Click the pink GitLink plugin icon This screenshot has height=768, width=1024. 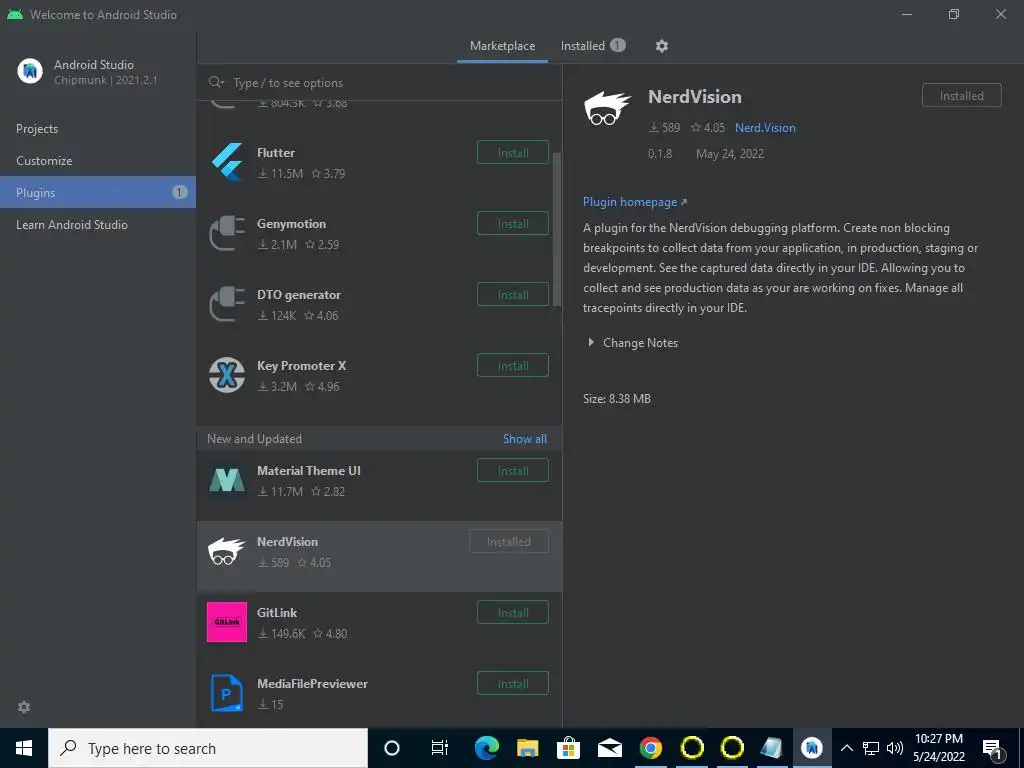click(x=227, y=622)
